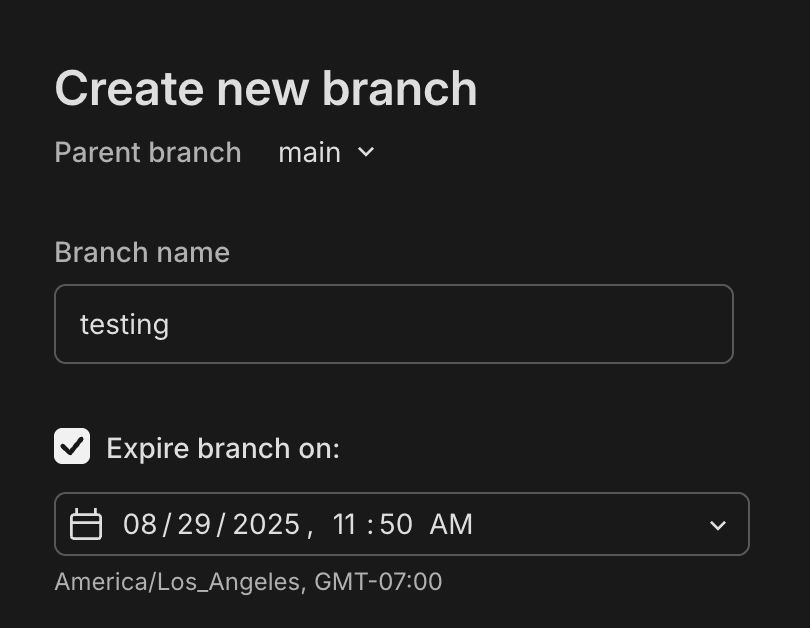Click the GMT-07:00 offset text
Image resolution: width=810 pixels, height=628 pixels.
pos(378,581)
